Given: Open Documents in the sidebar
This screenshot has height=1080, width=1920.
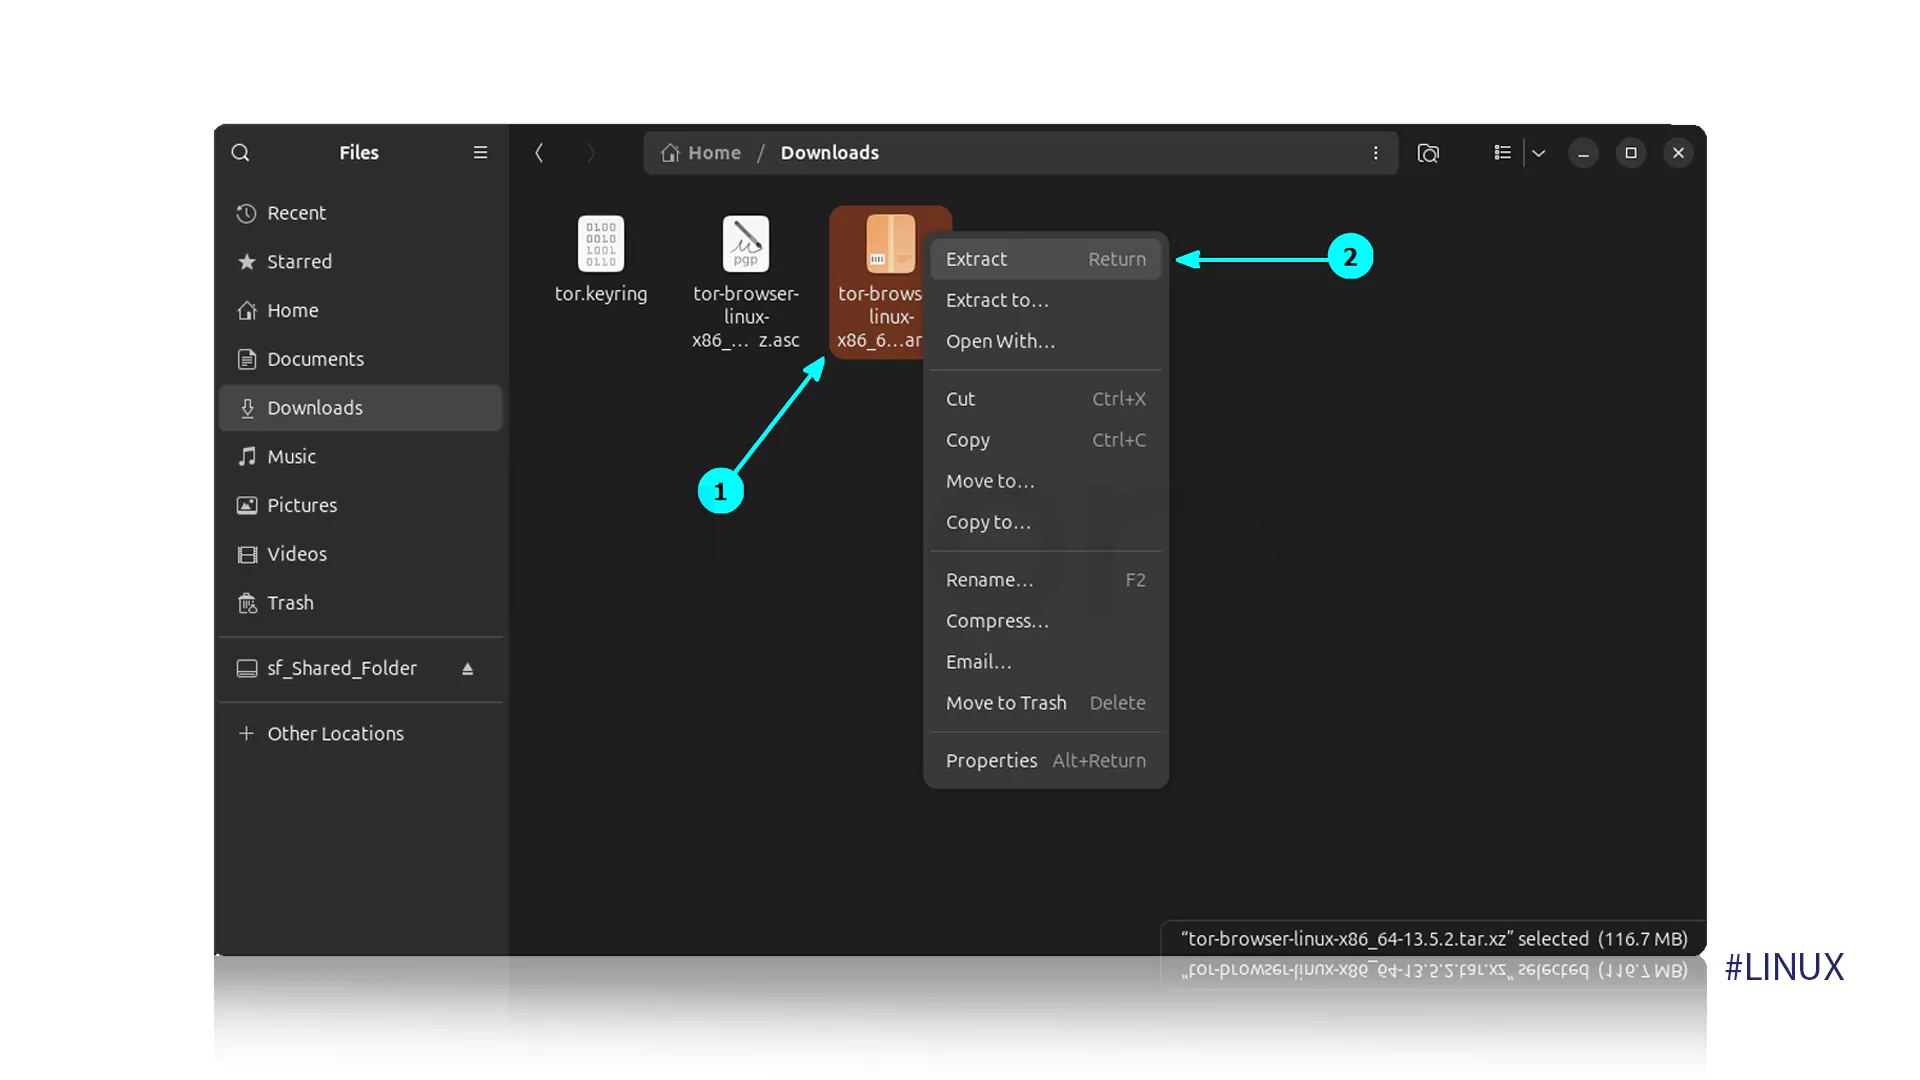Looking at the screenshot, I should (360, 359).
